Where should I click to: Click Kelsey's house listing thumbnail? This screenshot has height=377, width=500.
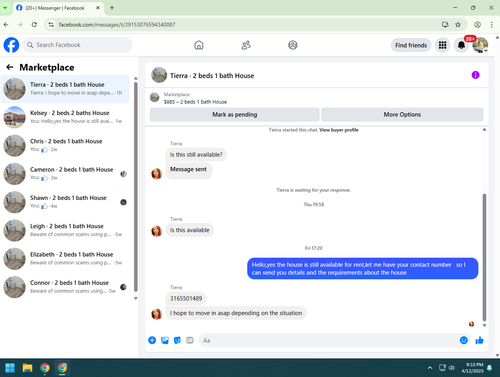coord(14,117)
